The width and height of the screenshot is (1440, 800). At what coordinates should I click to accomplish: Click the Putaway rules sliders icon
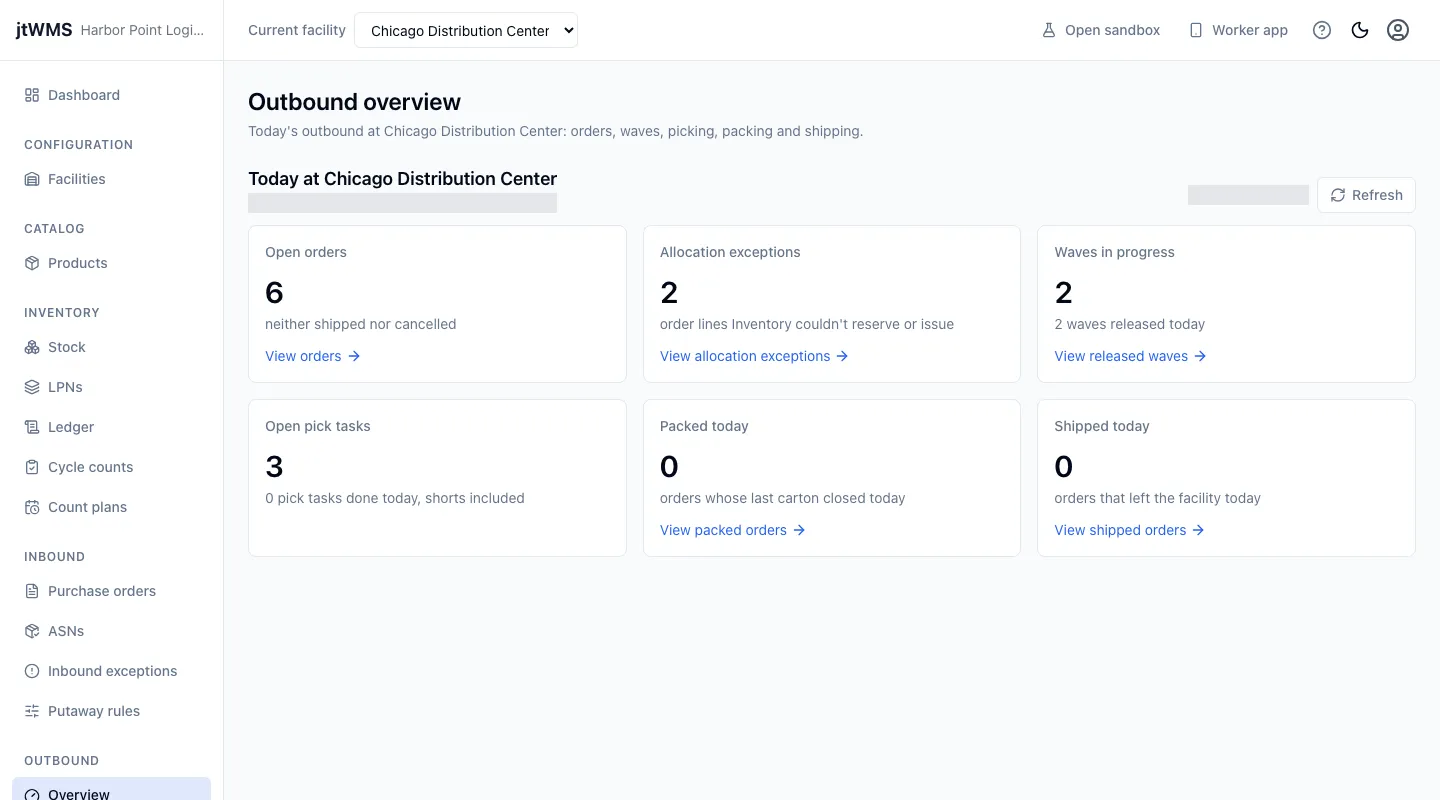click(32, 711)
